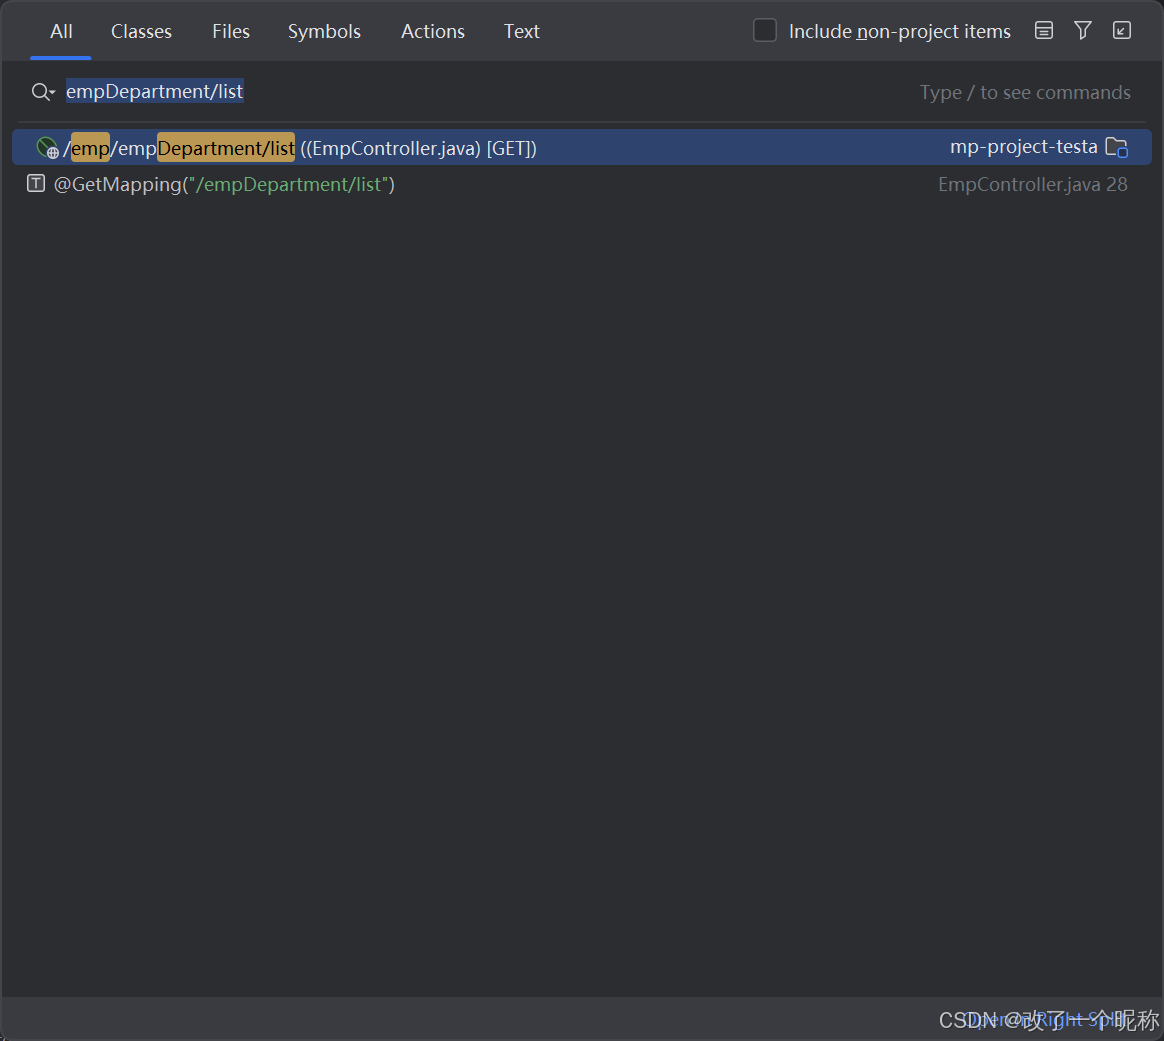
Task: Click the endpoint icon beside /emp/empDepartment/list
Action: pyautogui.click(x=48, y=148)
